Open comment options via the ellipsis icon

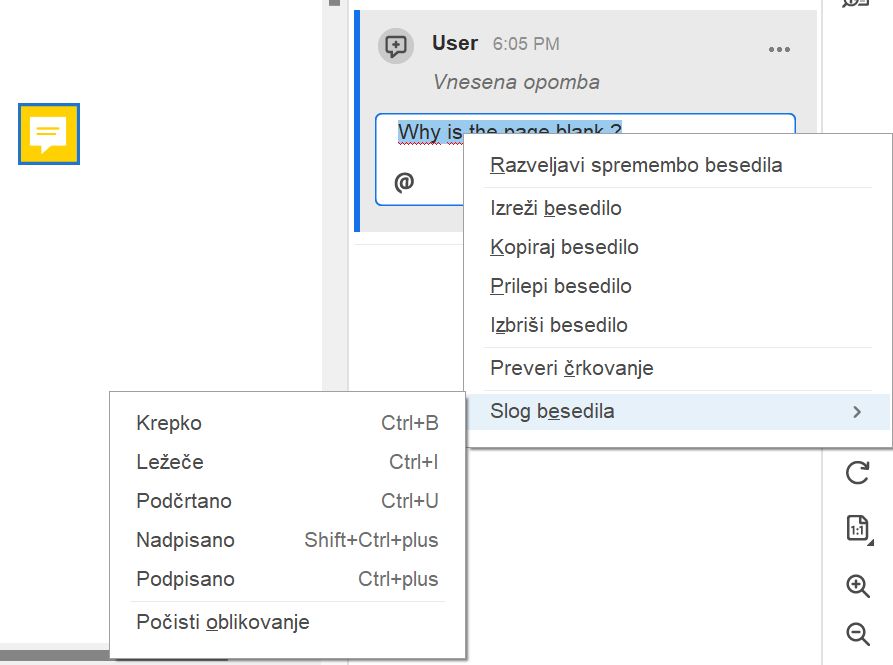778,47
